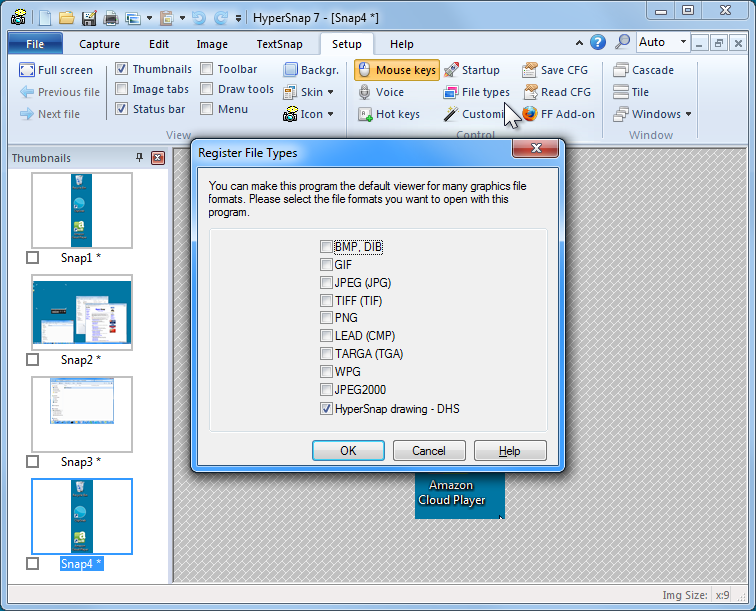Switch to the Capture ribbon tab
Viewport: 756px width, 611px height.
[x=99, y=44]
